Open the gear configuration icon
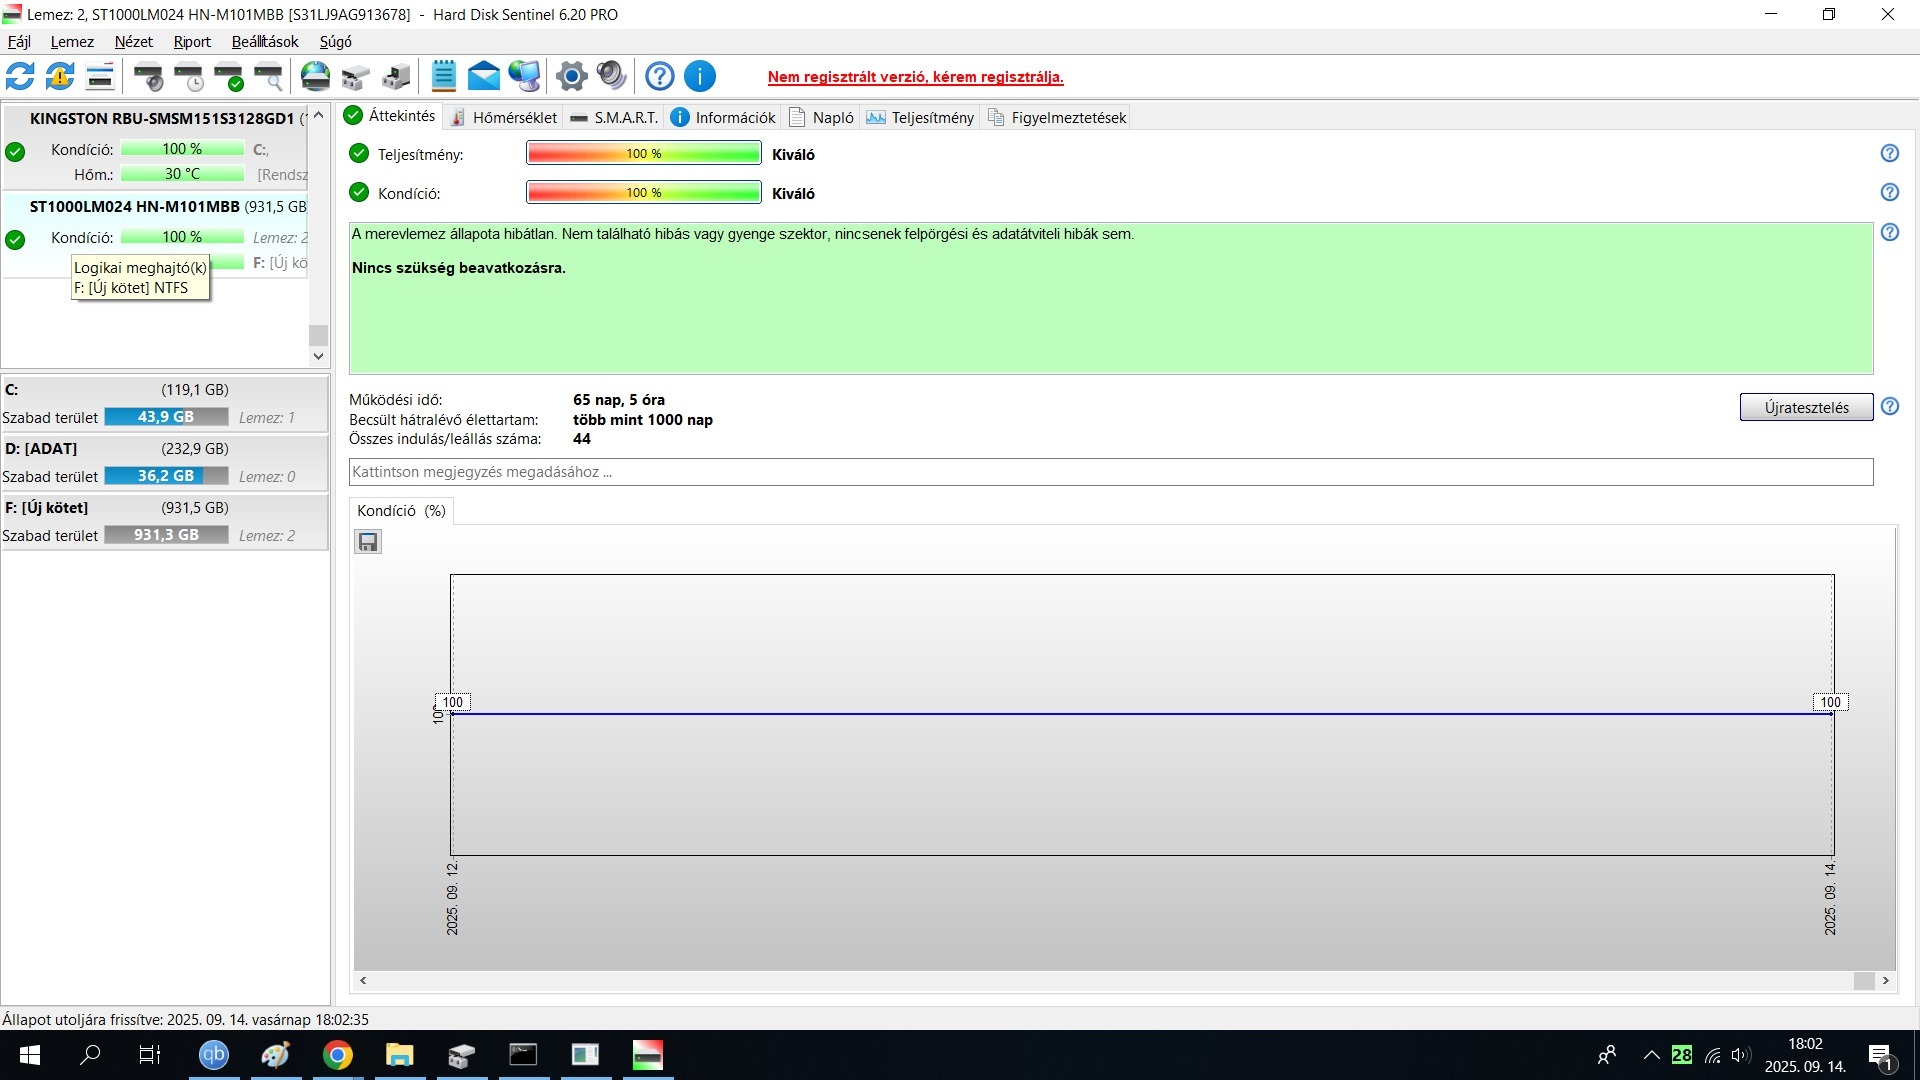 tap(571, 76)
